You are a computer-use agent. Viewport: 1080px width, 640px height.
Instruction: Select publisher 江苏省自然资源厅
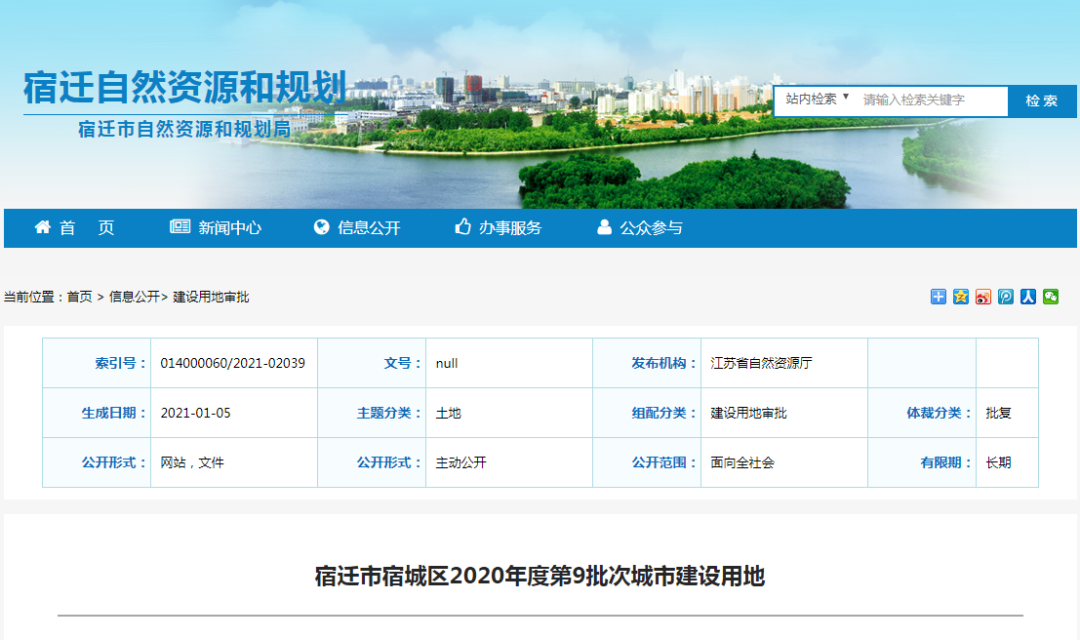pos(761,363)
